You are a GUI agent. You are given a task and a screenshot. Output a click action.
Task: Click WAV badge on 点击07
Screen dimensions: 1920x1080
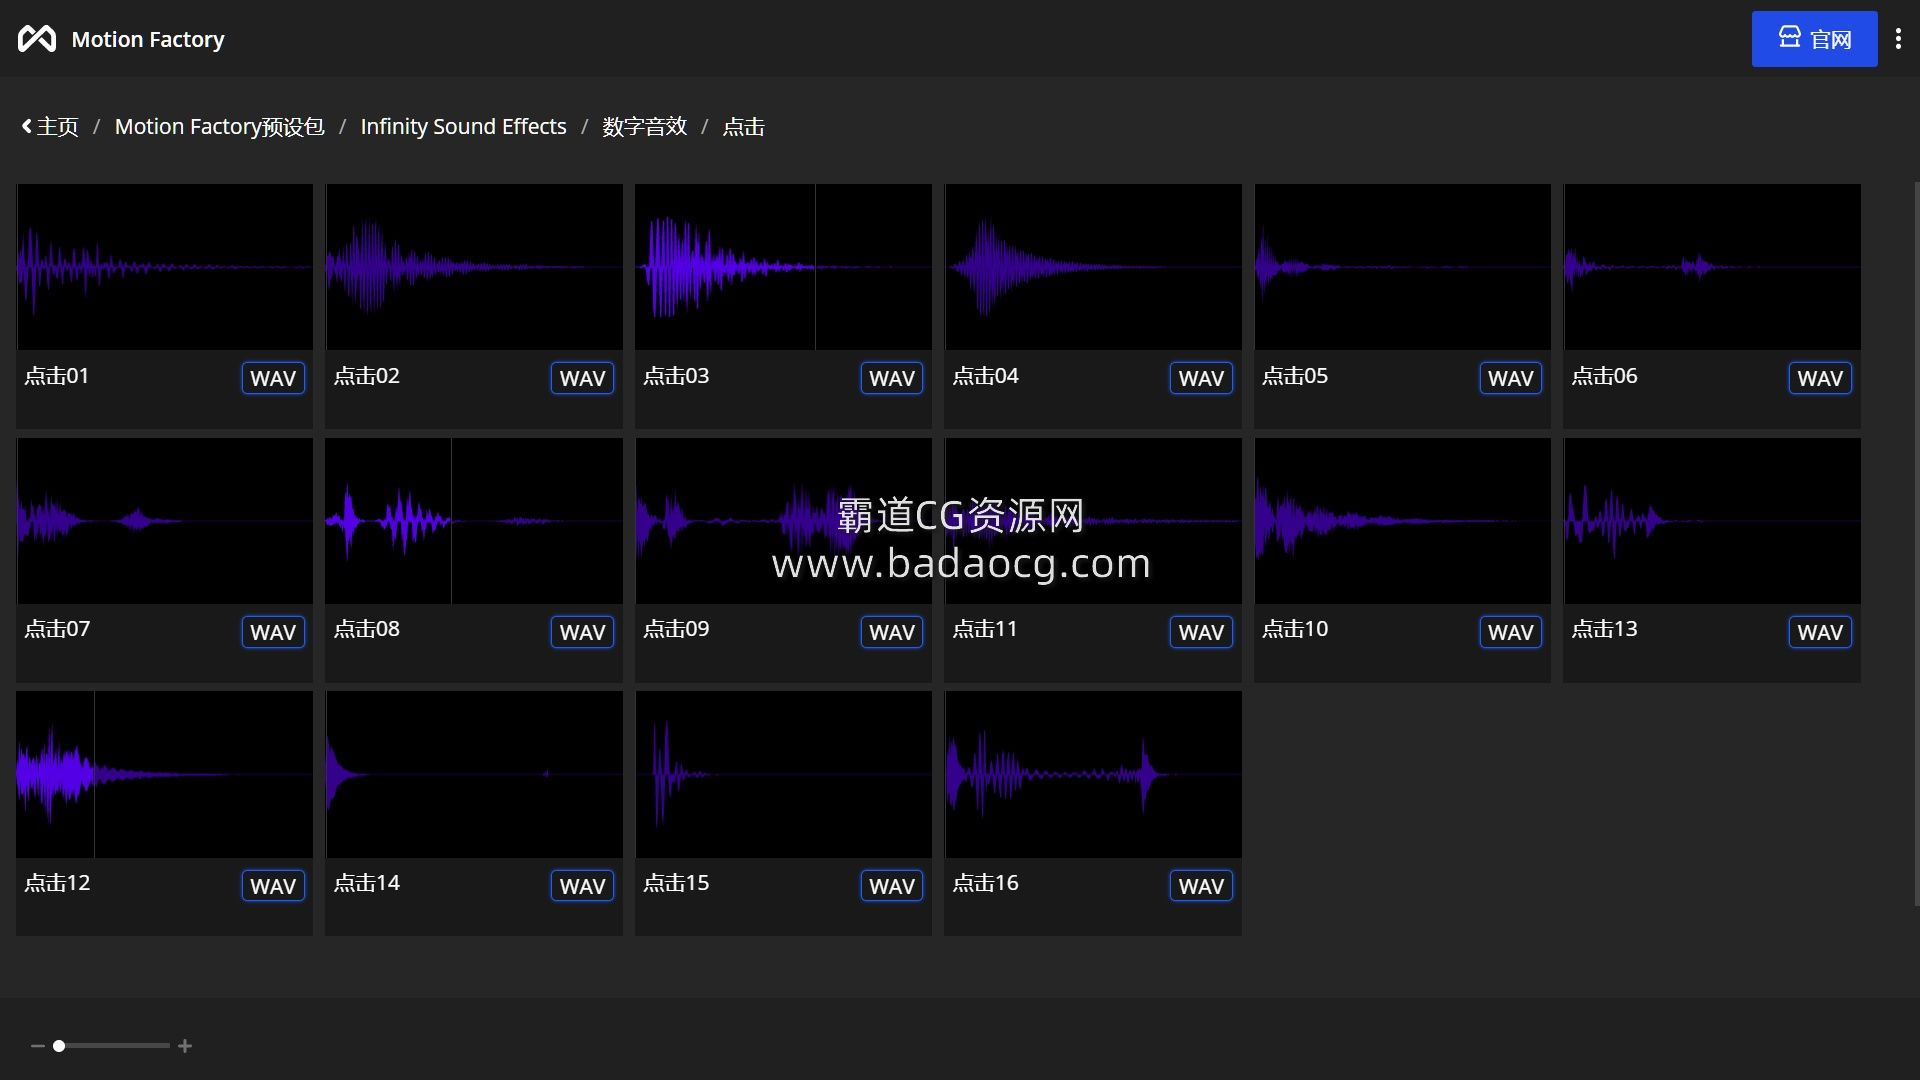pos(273,632)
